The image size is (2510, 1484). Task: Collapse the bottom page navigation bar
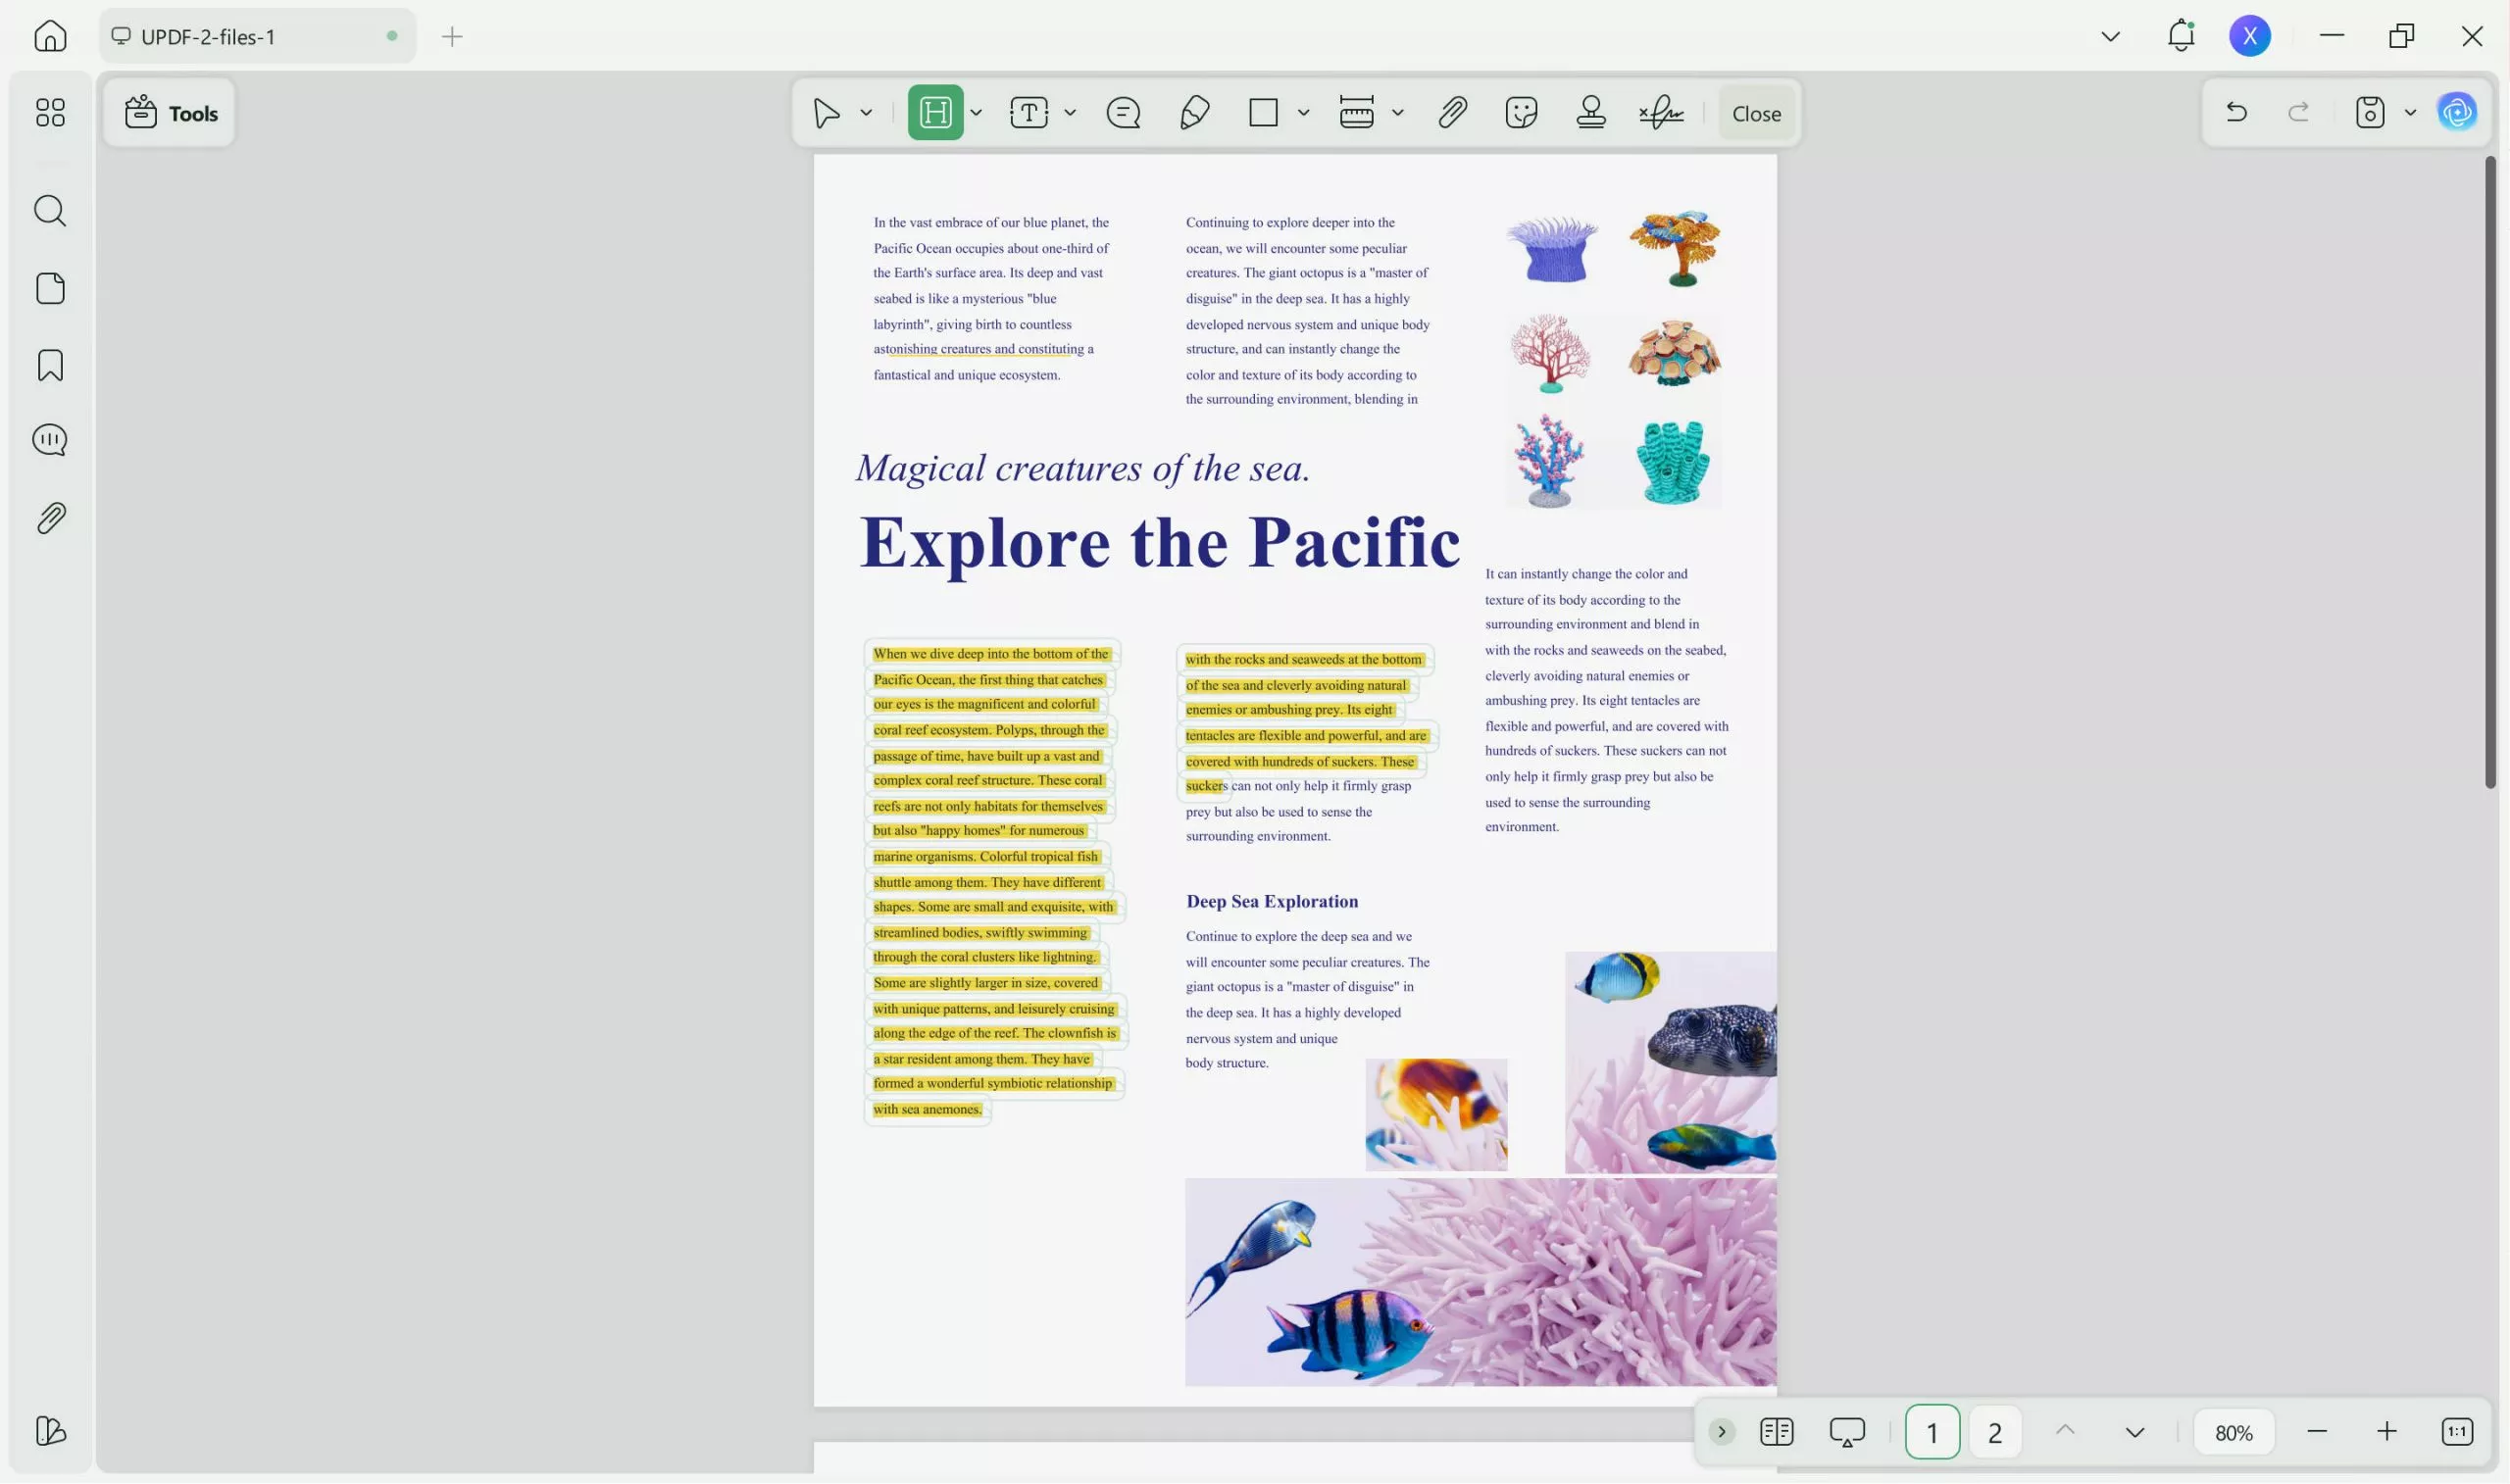pyautogui.click(x=1721, y=1432)
